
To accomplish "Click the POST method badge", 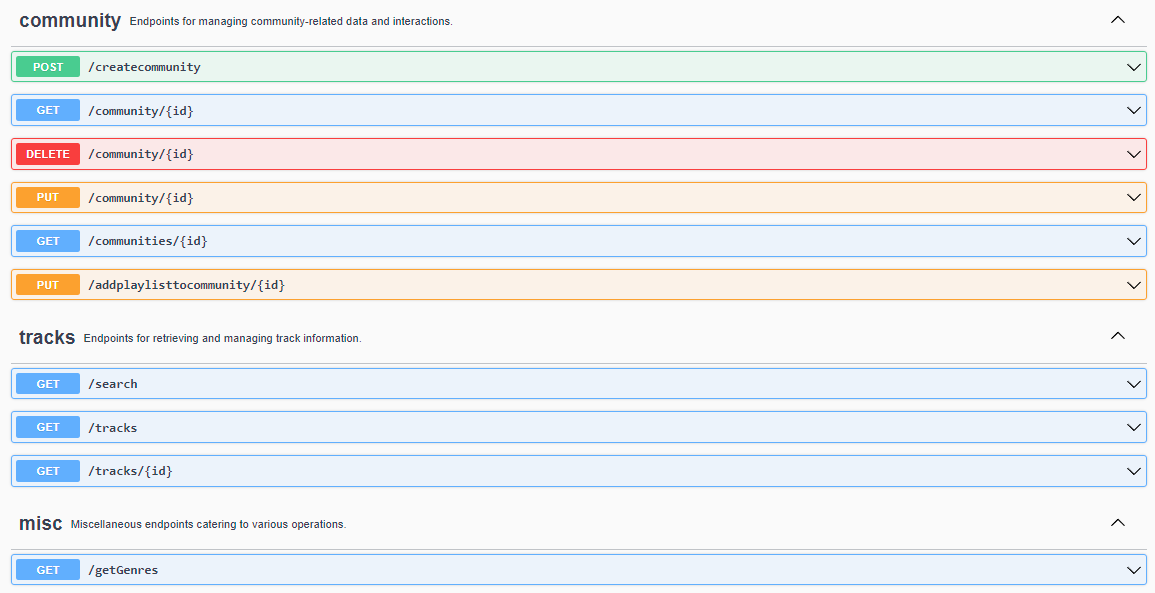I will [48, 67].
